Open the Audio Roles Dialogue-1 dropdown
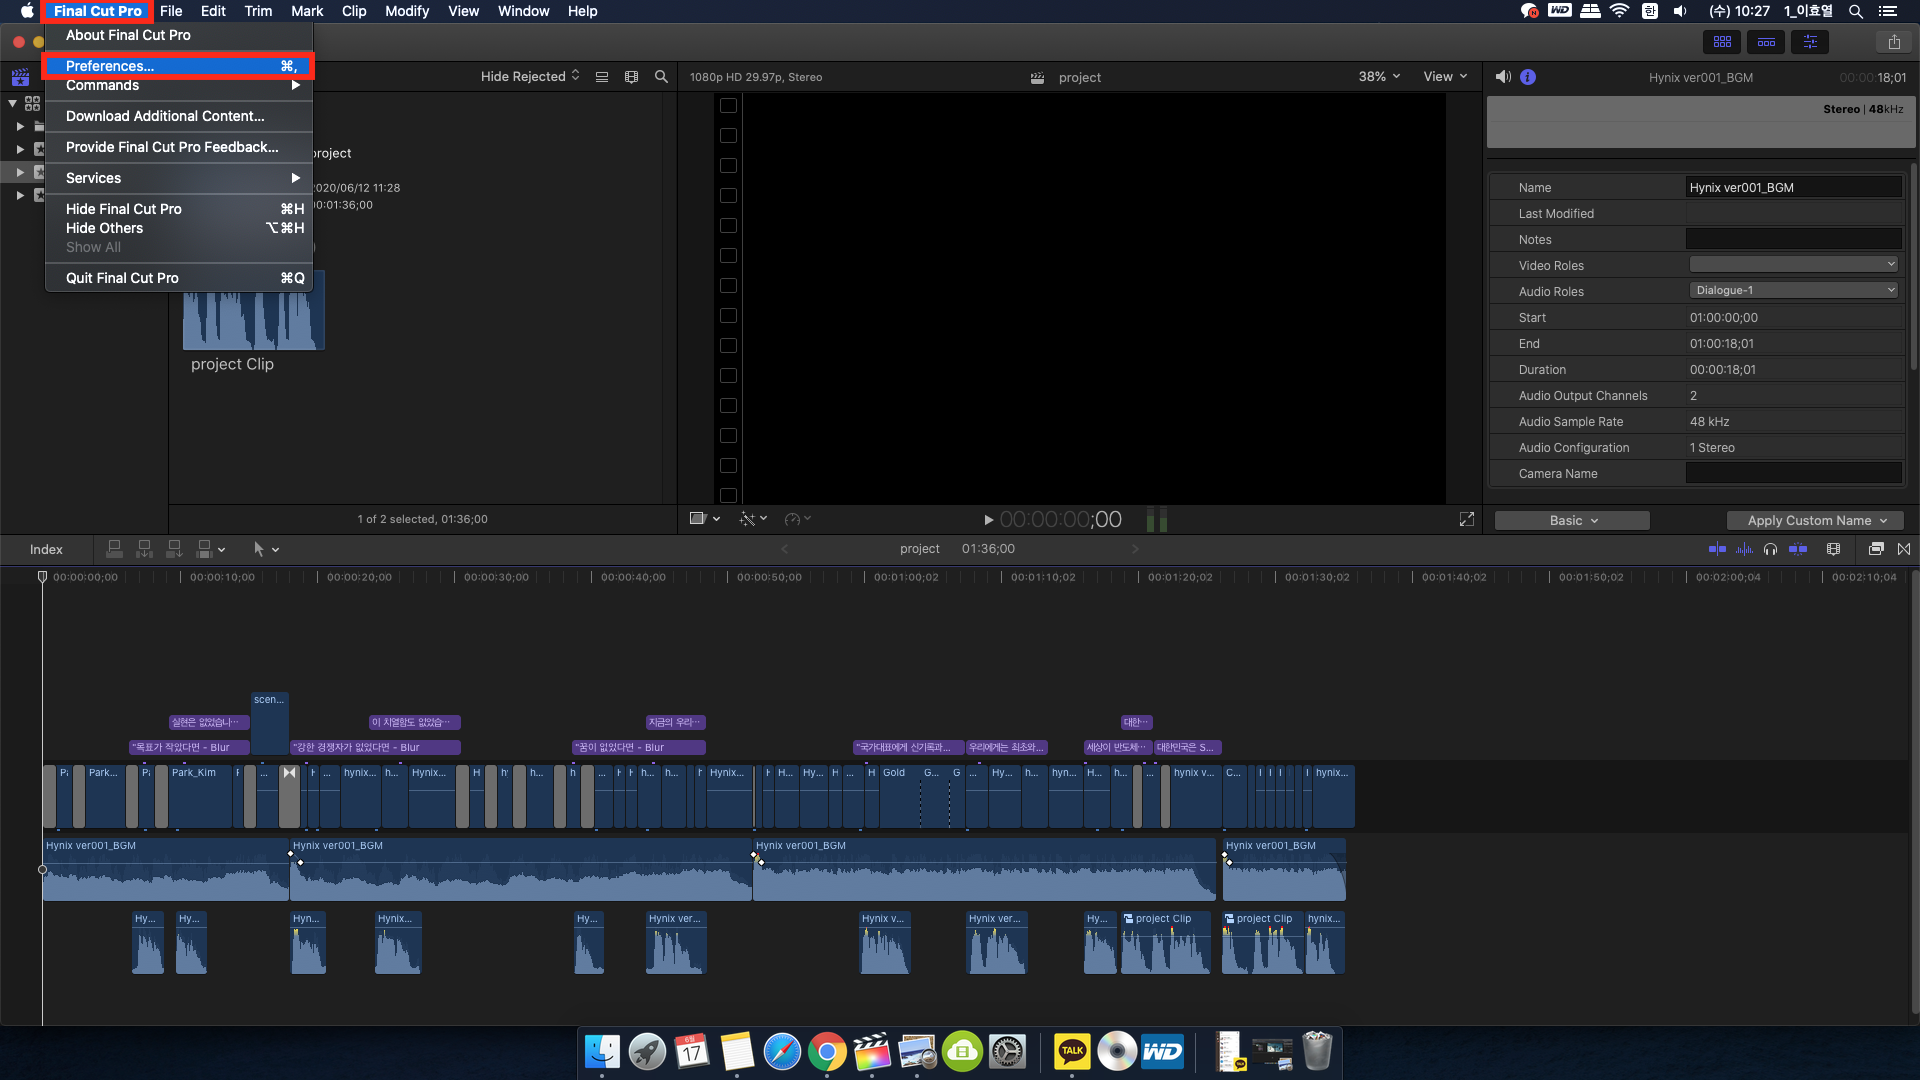 [x=1794, y=291]
